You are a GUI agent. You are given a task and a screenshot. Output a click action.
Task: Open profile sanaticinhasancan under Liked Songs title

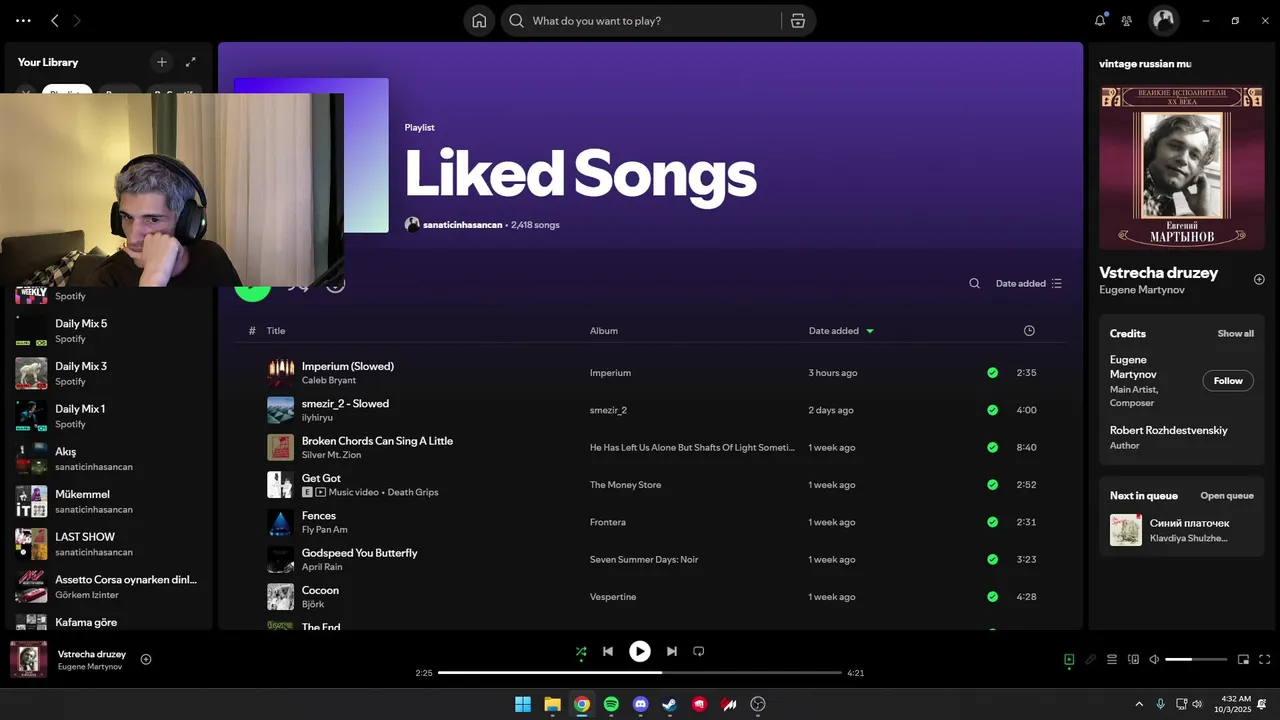pyautogui.click(x=464, y=225)
